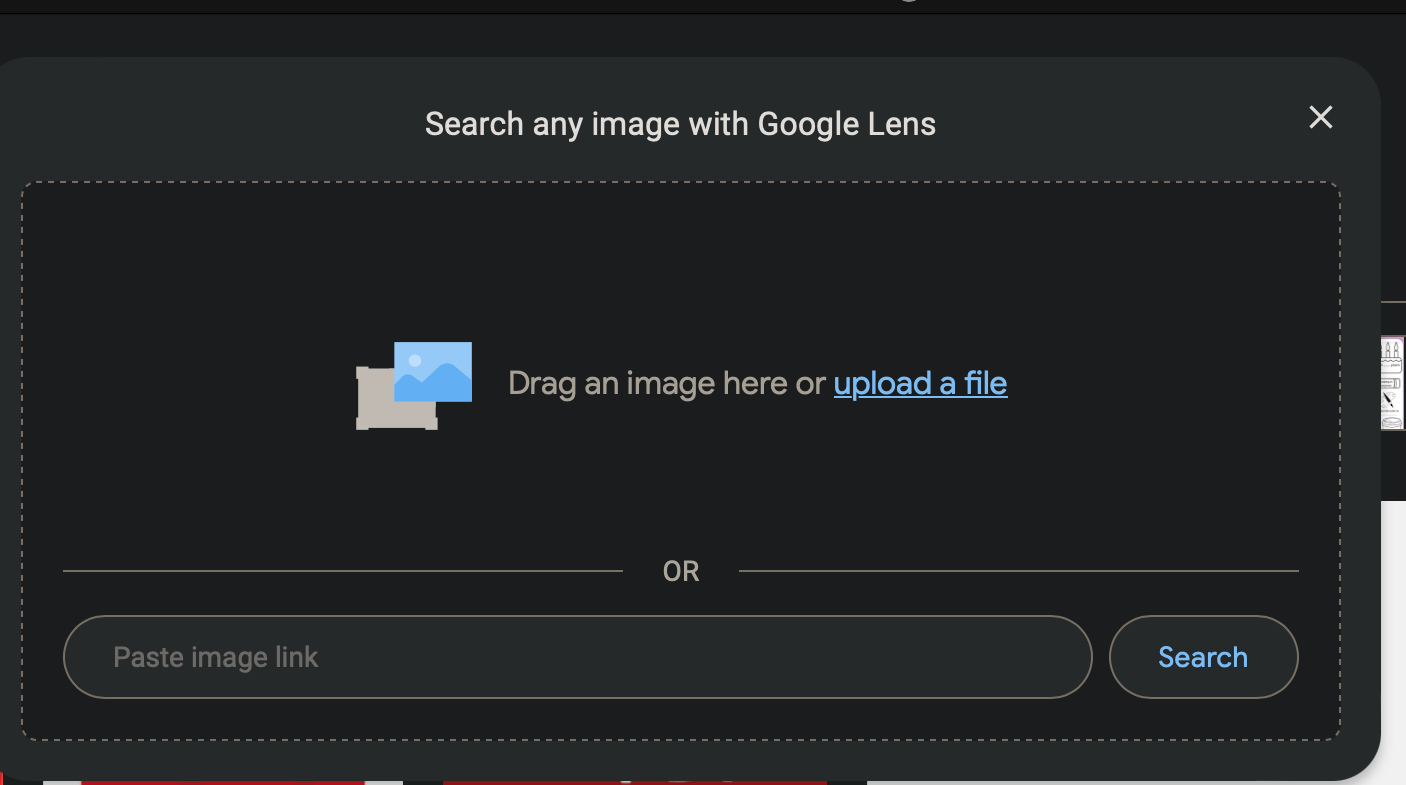
Task: Click the "Drag an image here or" text
Action: tap(667, 383)
